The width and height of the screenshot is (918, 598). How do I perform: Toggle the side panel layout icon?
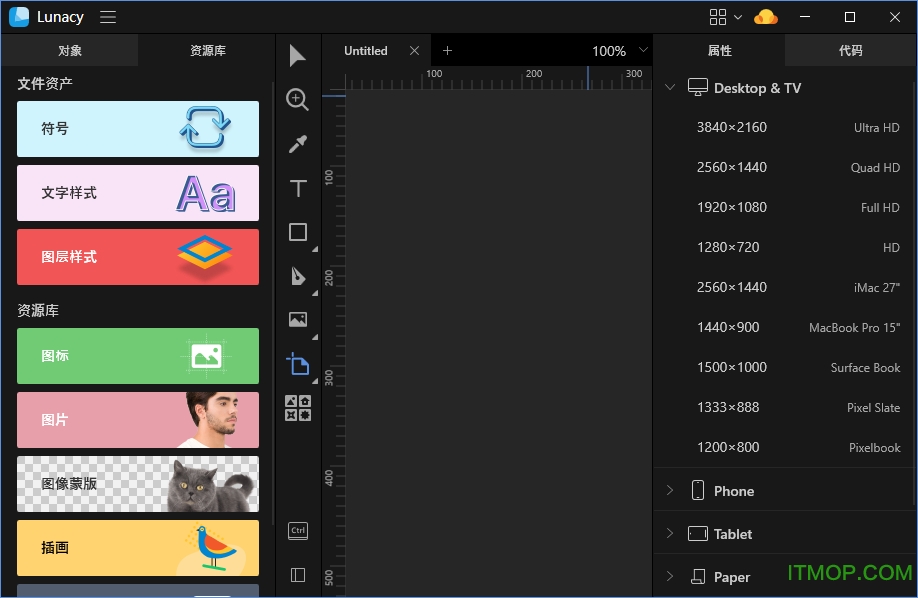pyautogui.click(x=298, y=575)
